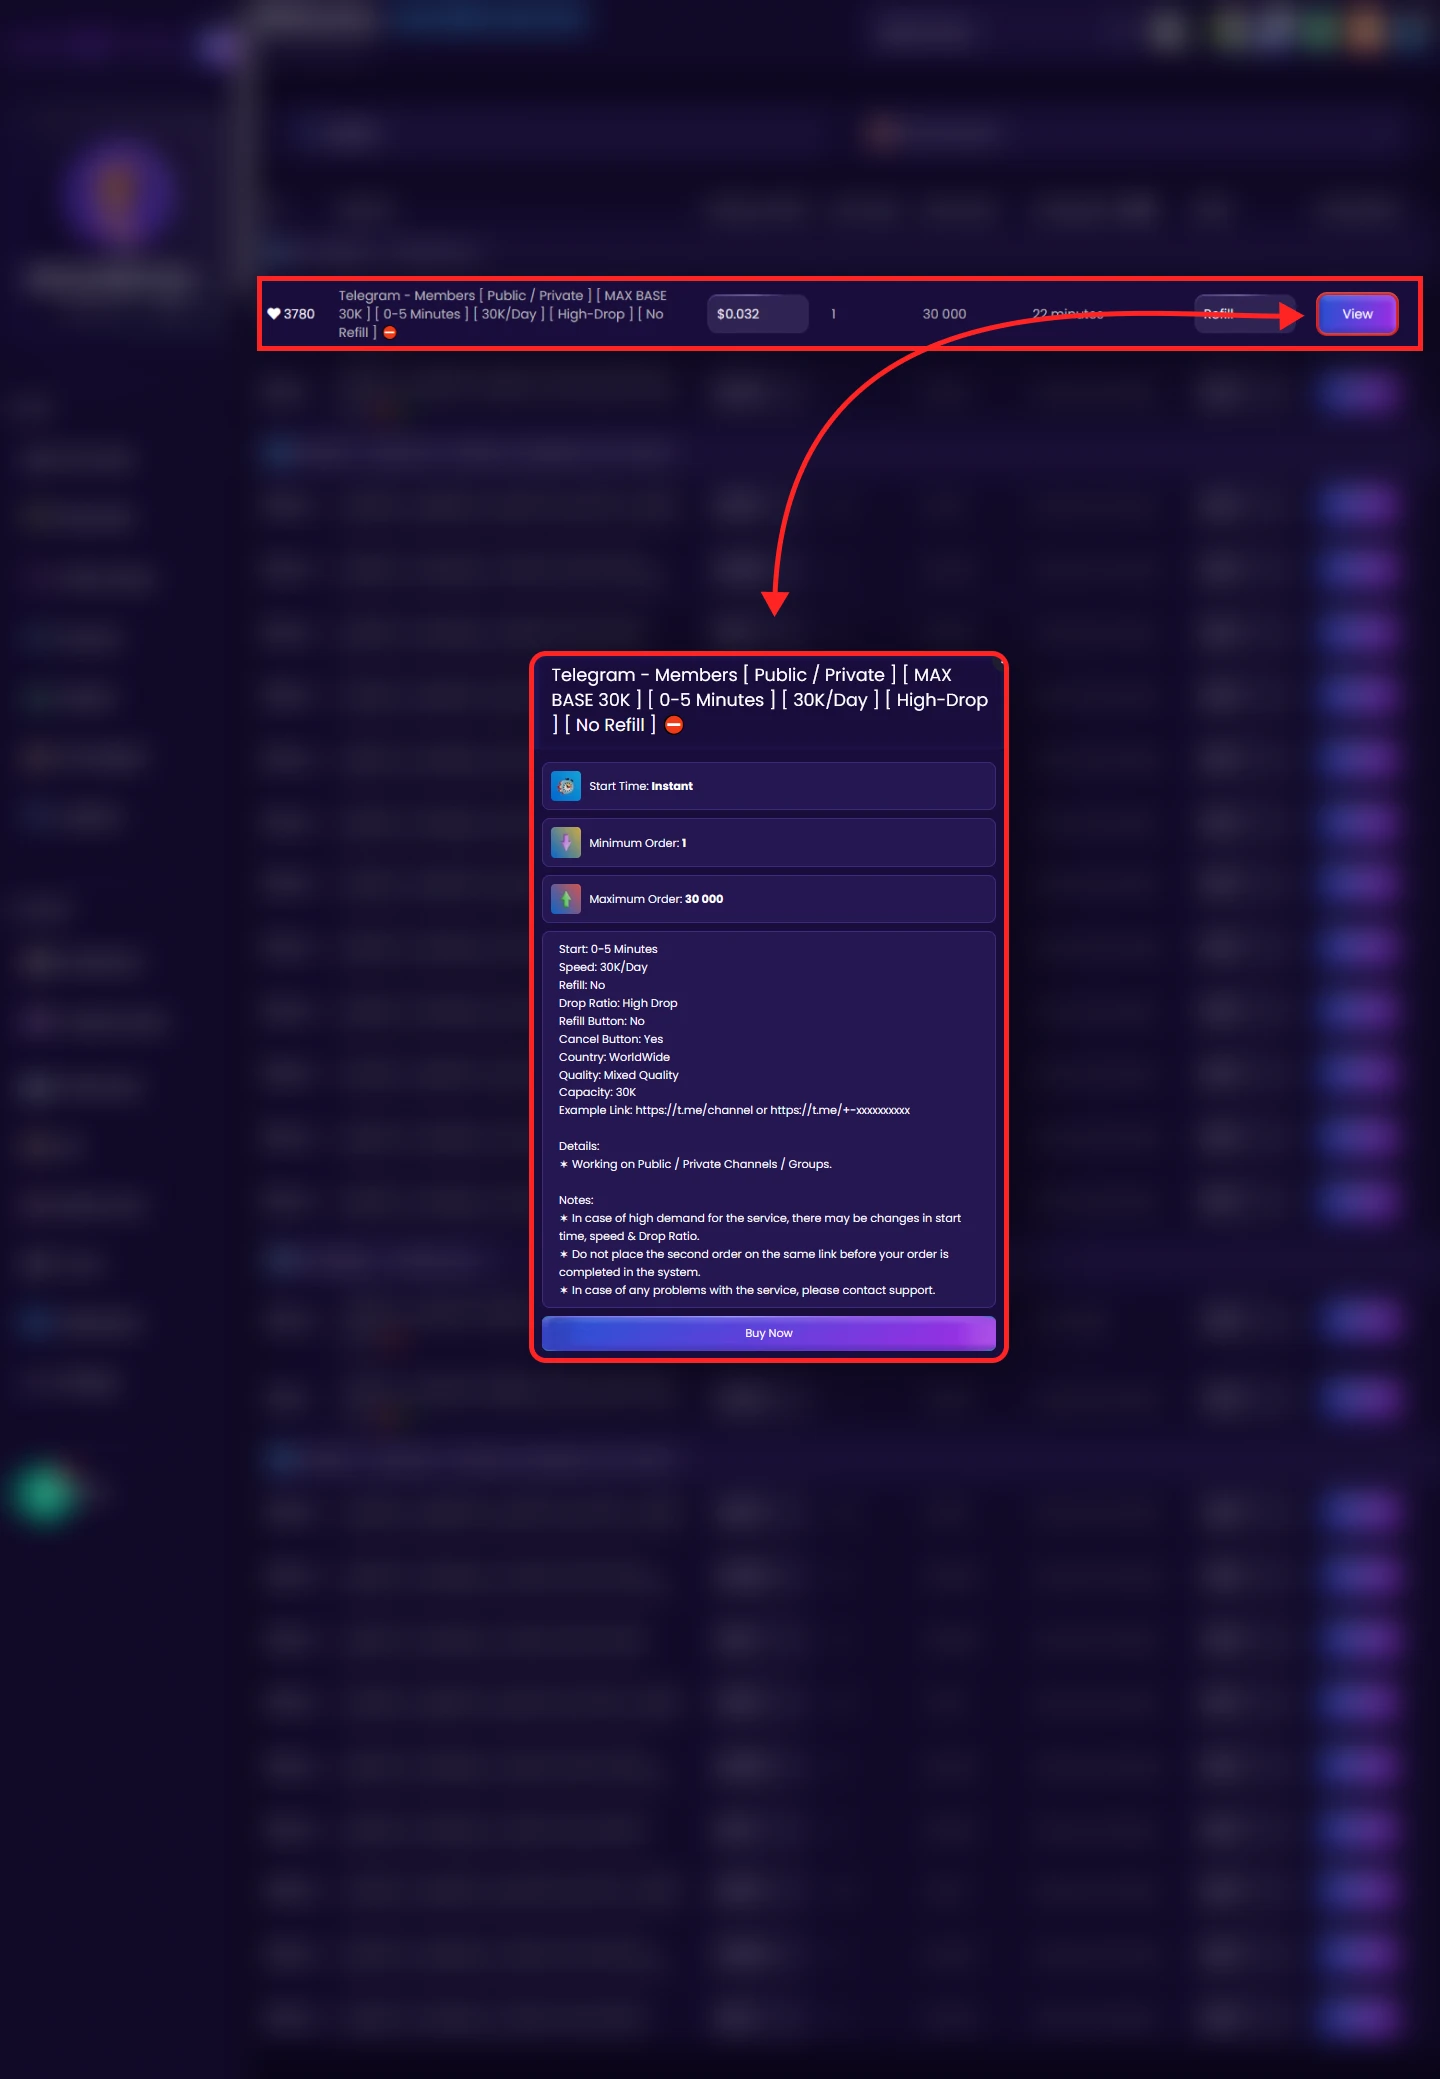1440x2079 pixels.
Task: Click the View button for service 3780
Action: pyautogui.click(x=1356, y=314)
